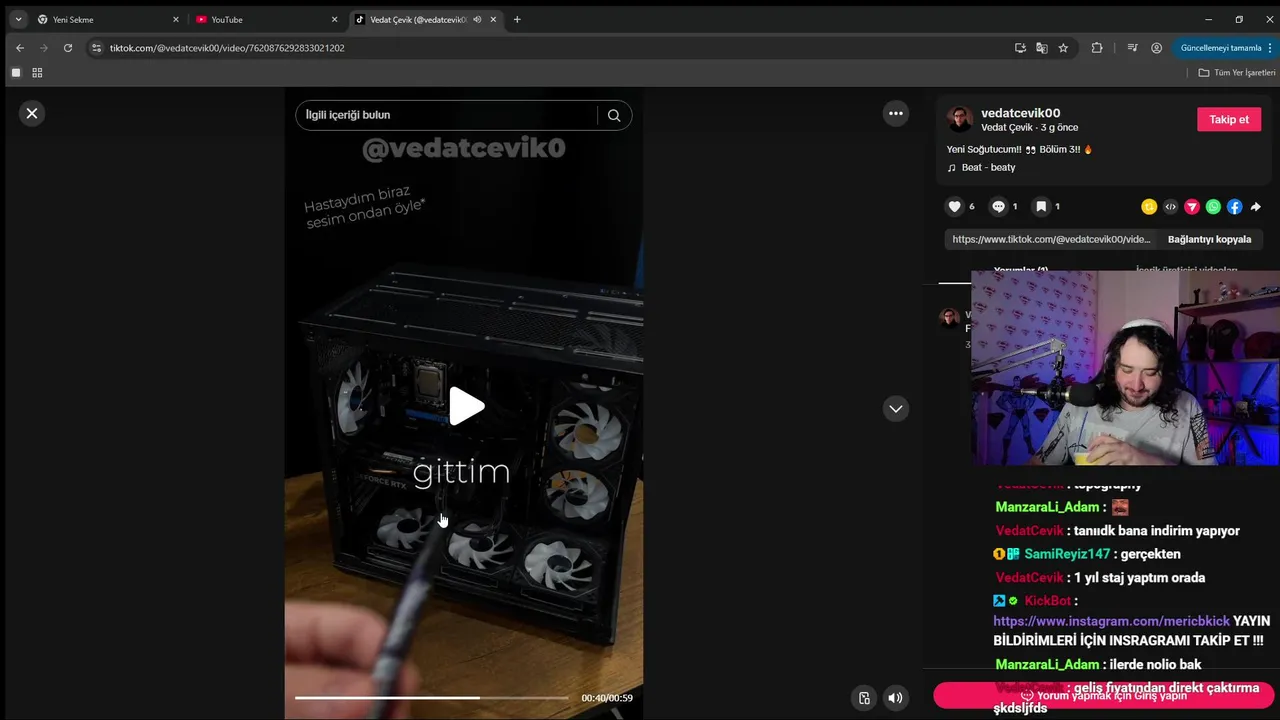This screenshot has height=720, width=1280.
Task: Click vedatcevik00 profile avatar
Action: pyautogui.click(x=960, y=119)
